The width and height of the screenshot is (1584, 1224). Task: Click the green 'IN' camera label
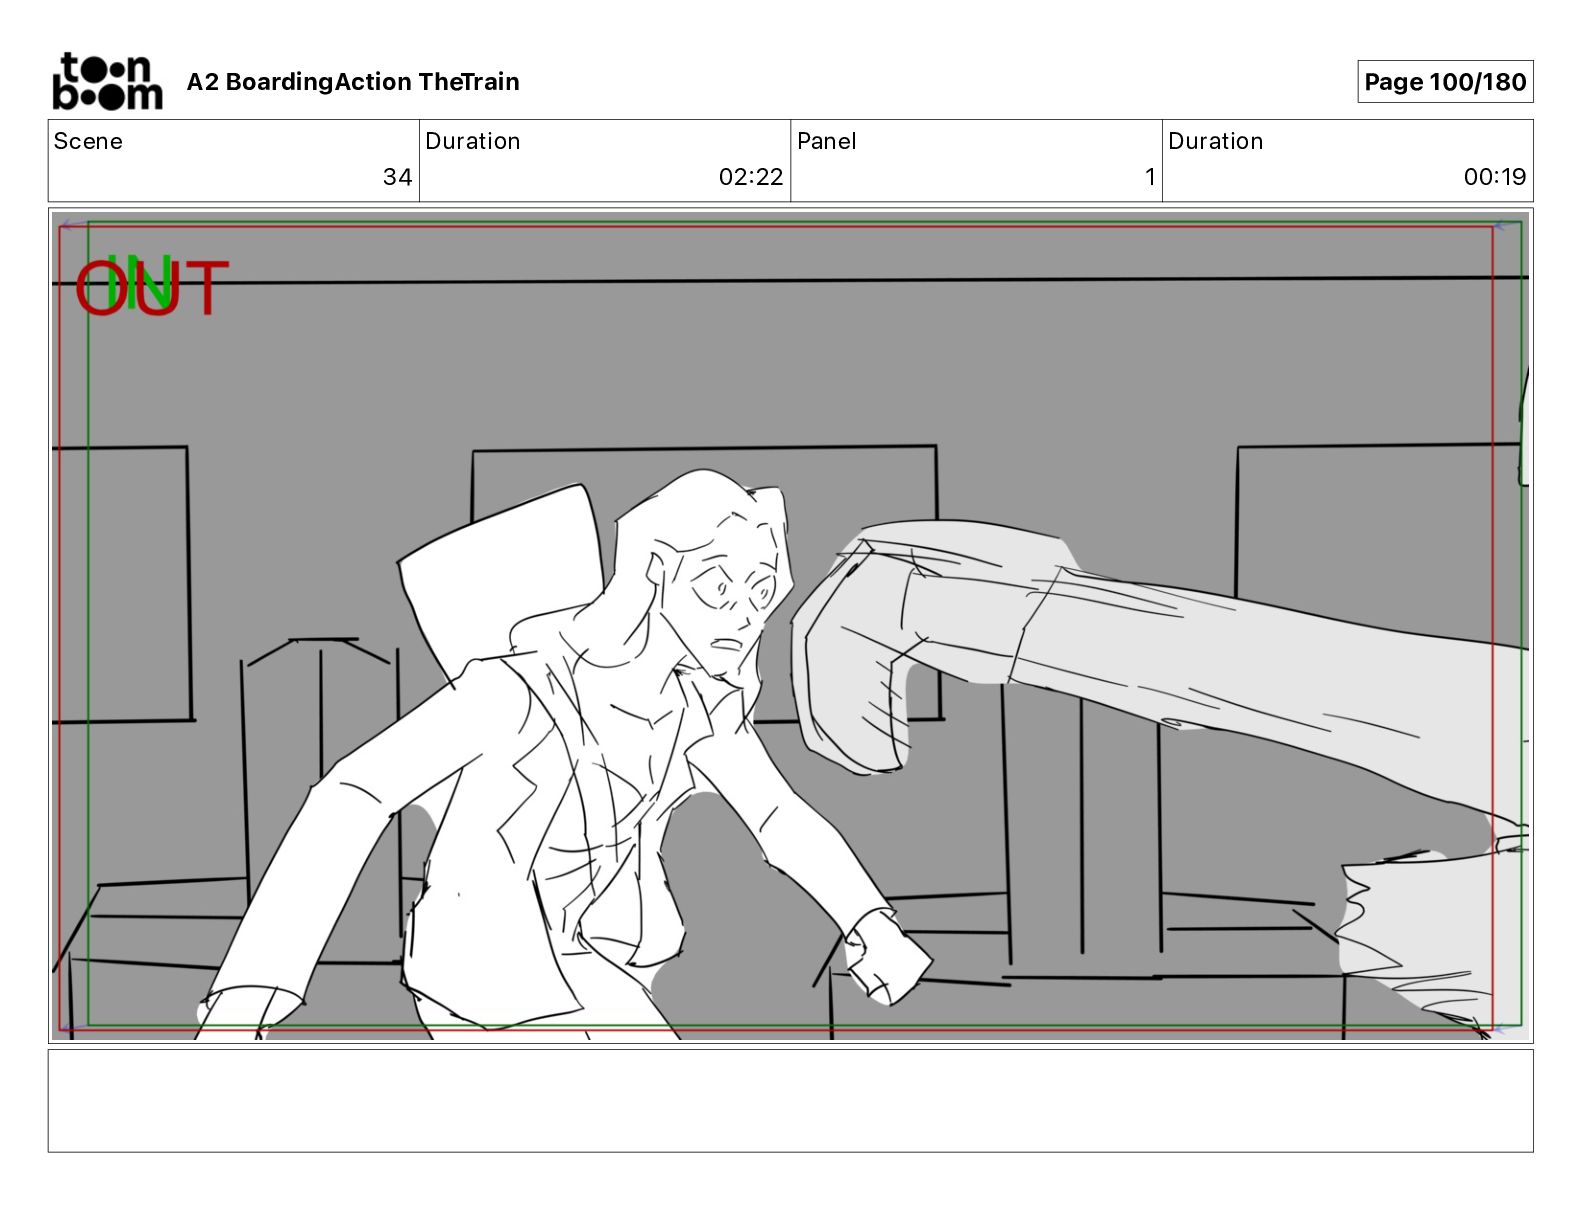click(139, 281)
